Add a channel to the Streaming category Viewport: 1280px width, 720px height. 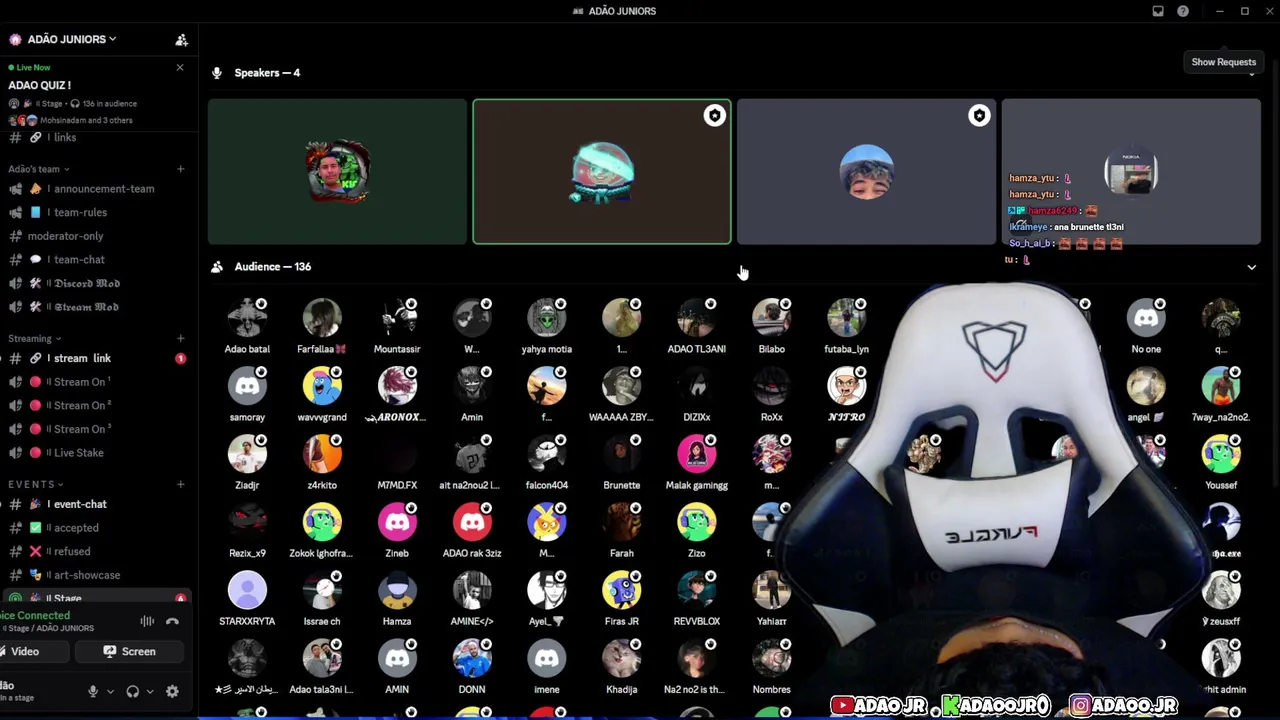click(180, 339)
